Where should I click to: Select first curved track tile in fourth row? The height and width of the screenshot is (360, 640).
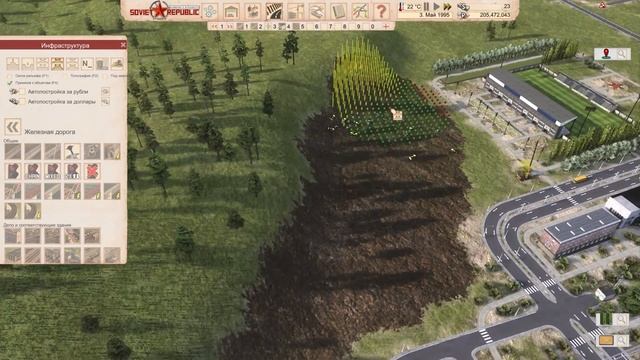[13, 211]
